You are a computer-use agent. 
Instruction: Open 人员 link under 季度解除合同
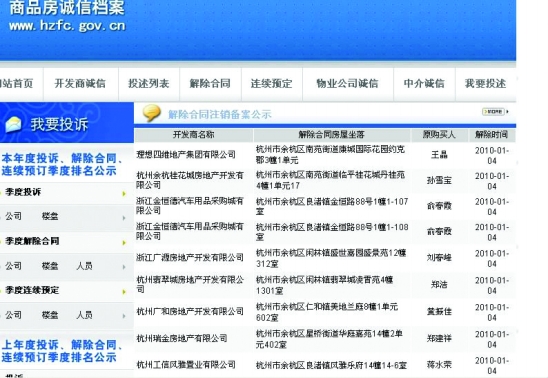pyautogui.click(x=84, y=266)
